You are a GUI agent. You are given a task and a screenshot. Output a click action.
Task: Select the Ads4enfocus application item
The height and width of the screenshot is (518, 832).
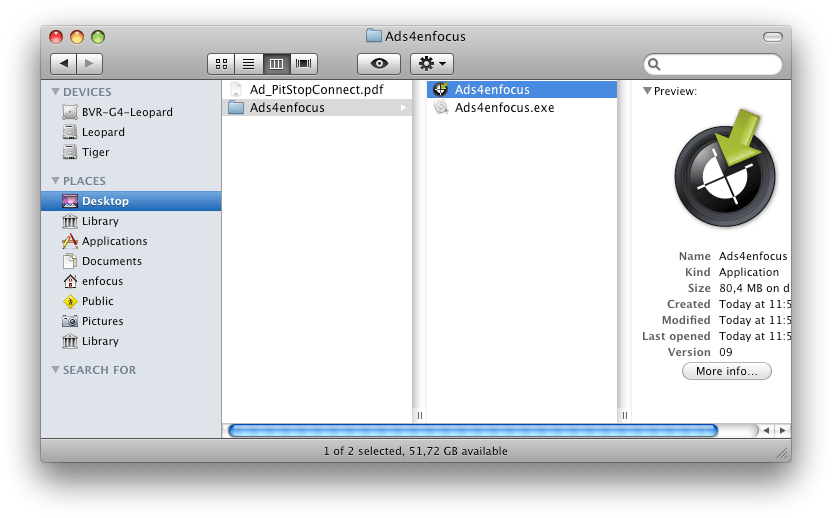(x=522, y=90)
